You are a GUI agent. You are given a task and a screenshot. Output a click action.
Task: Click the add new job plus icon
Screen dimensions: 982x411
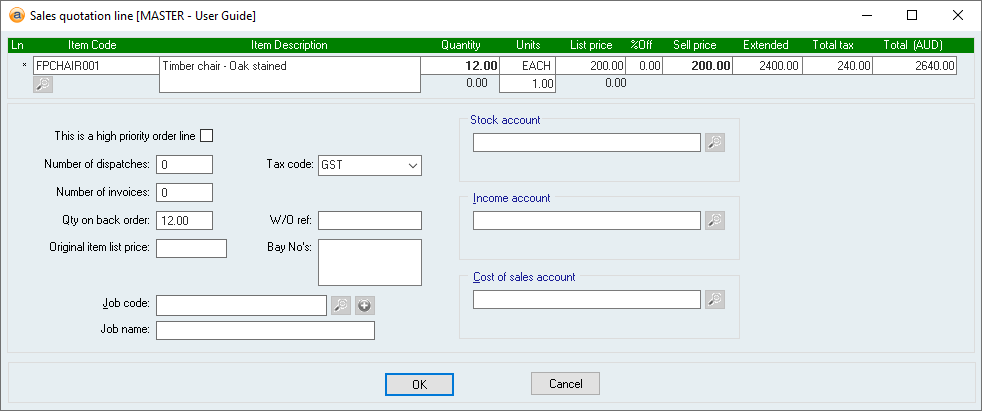pos(365,305)
